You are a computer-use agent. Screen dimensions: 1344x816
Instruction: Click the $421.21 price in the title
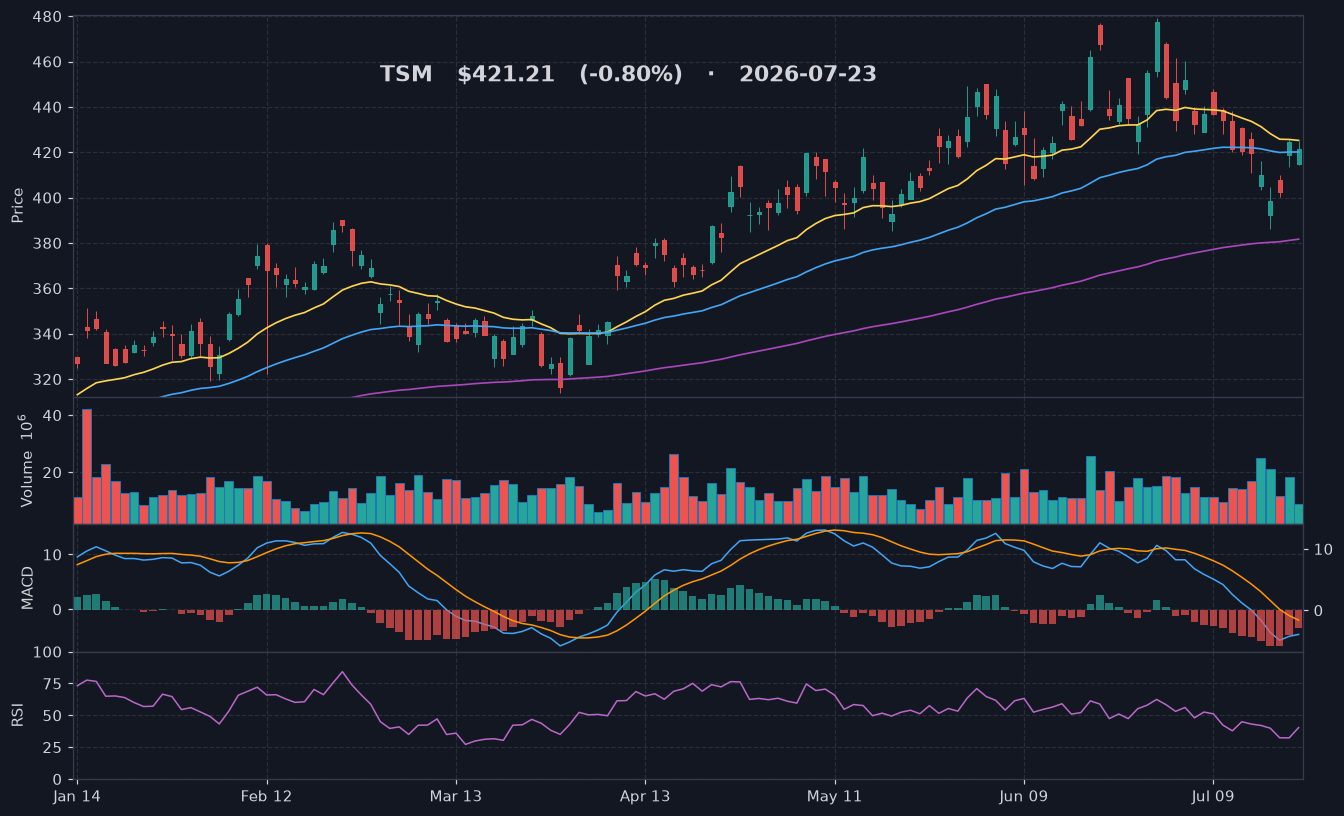[506, 74]
